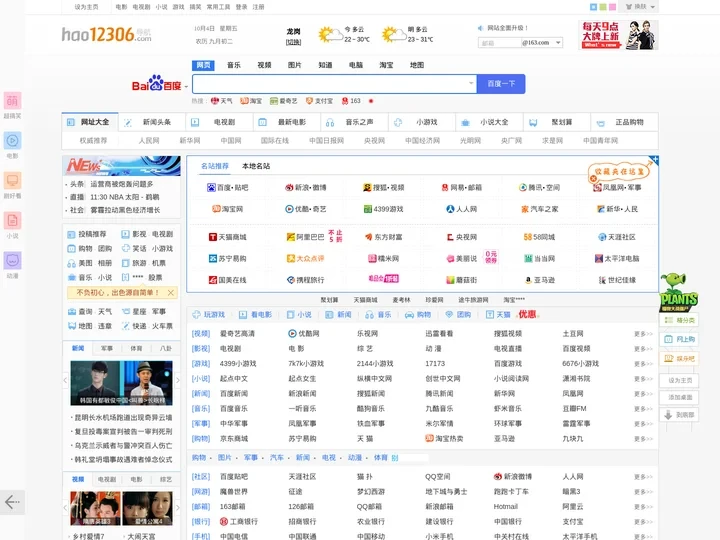The height and width of the screenshot is (540, 720).
Task: Open 携程旅行 site link
Action: click(305, 280)
